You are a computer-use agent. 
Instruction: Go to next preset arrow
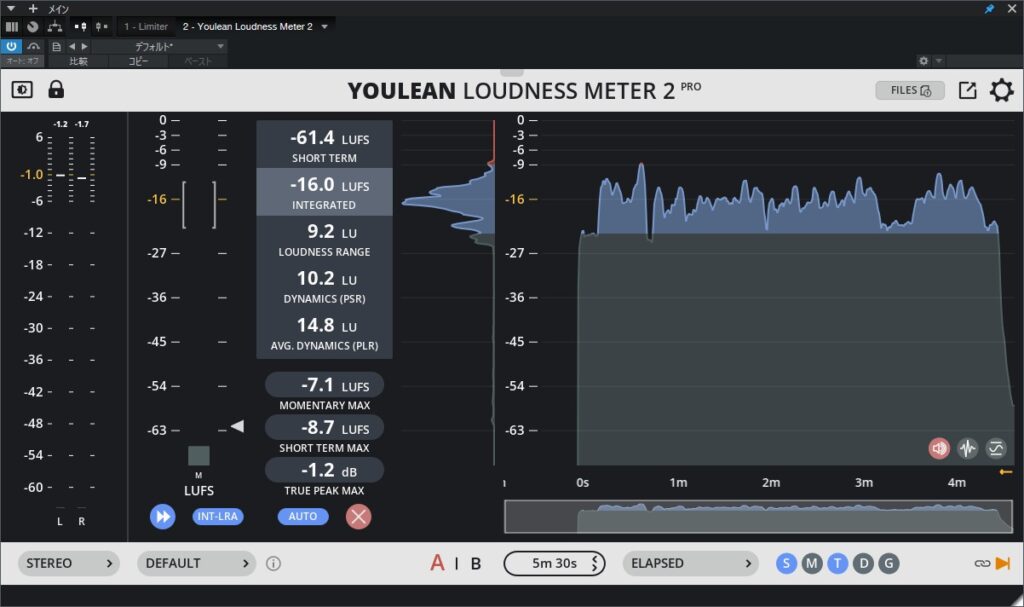(84, 46)
